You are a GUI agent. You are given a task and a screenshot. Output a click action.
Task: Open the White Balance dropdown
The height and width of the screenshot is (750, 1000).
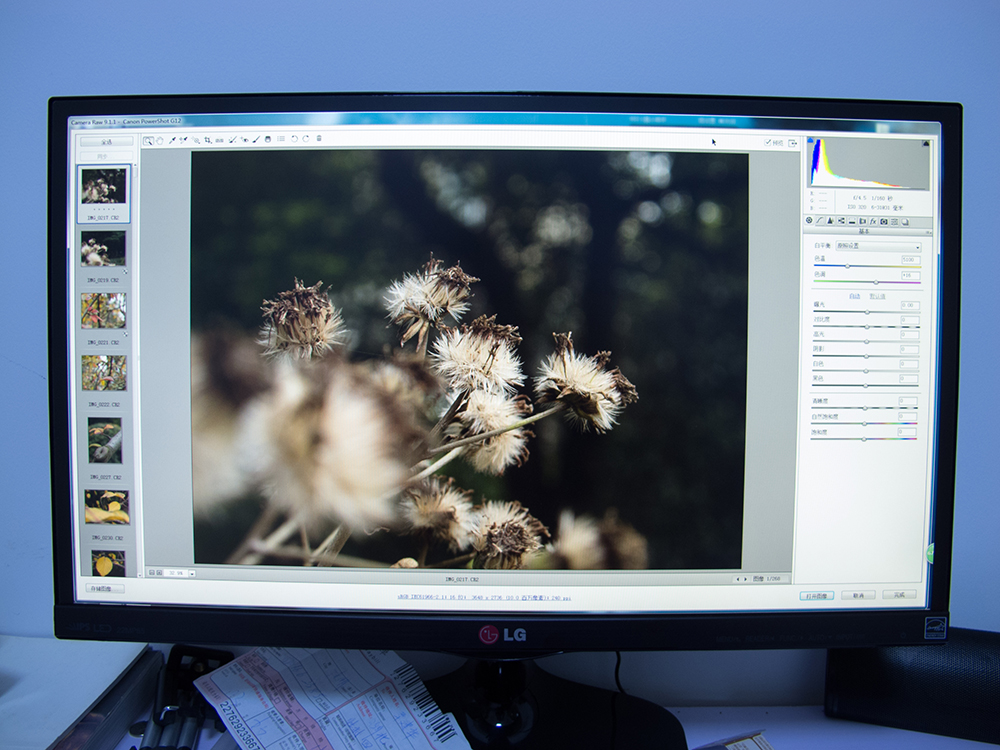tap(878, 246)
